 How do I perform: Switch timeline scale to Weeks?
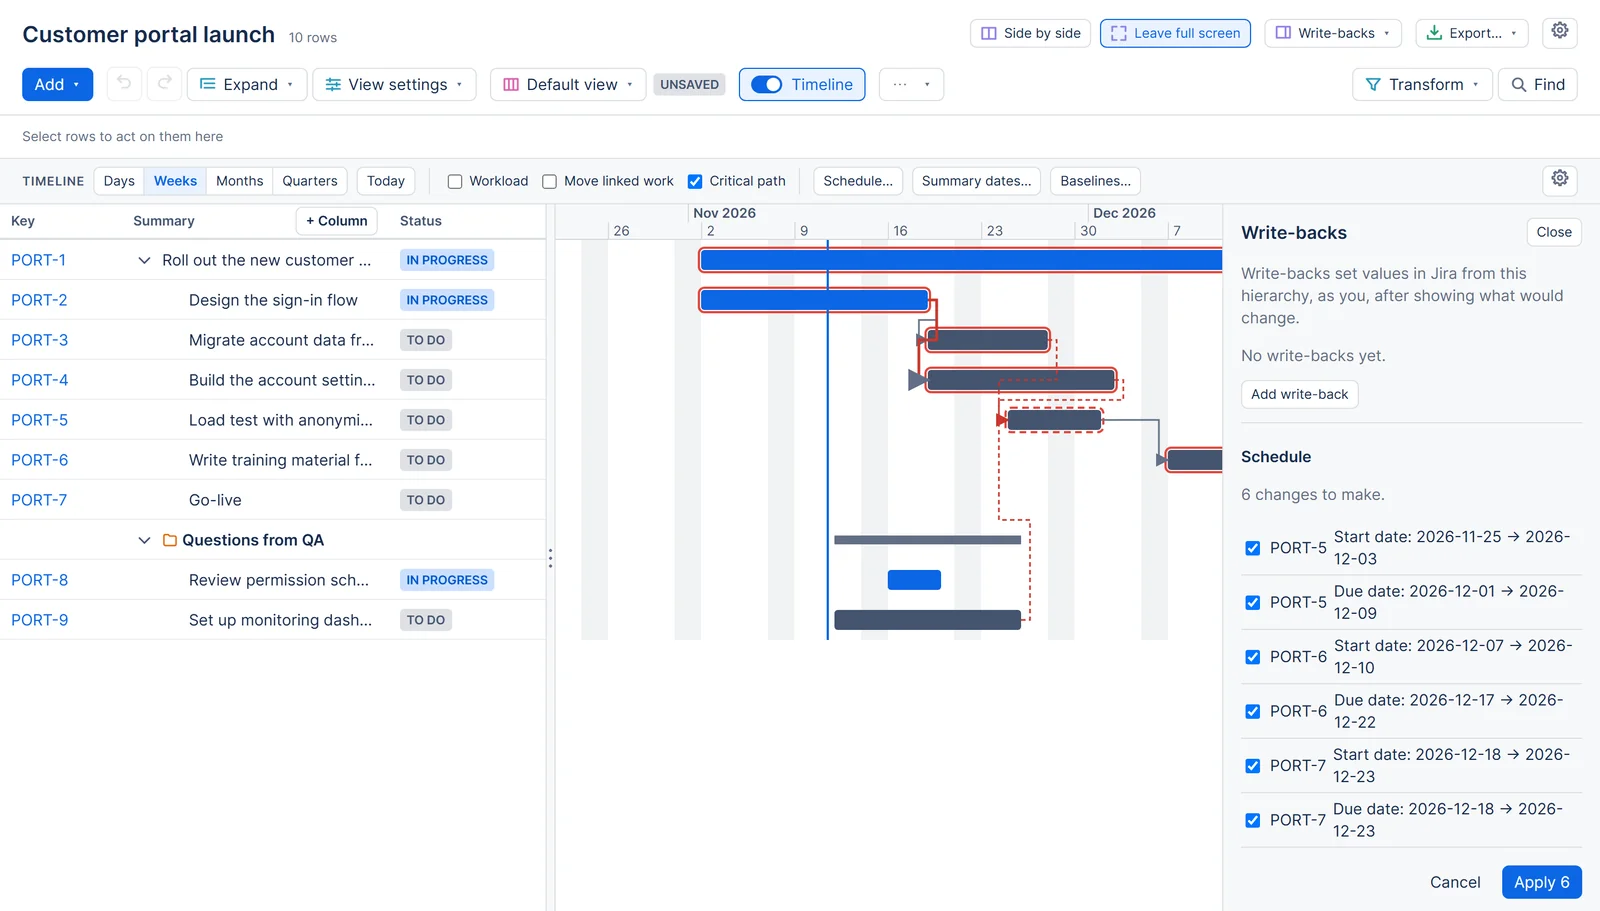[x=175, y=181]
